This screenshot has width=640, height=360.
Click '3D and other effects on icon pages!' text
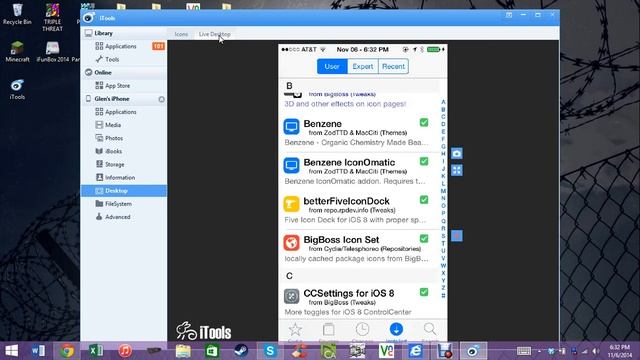click(345, 104)
